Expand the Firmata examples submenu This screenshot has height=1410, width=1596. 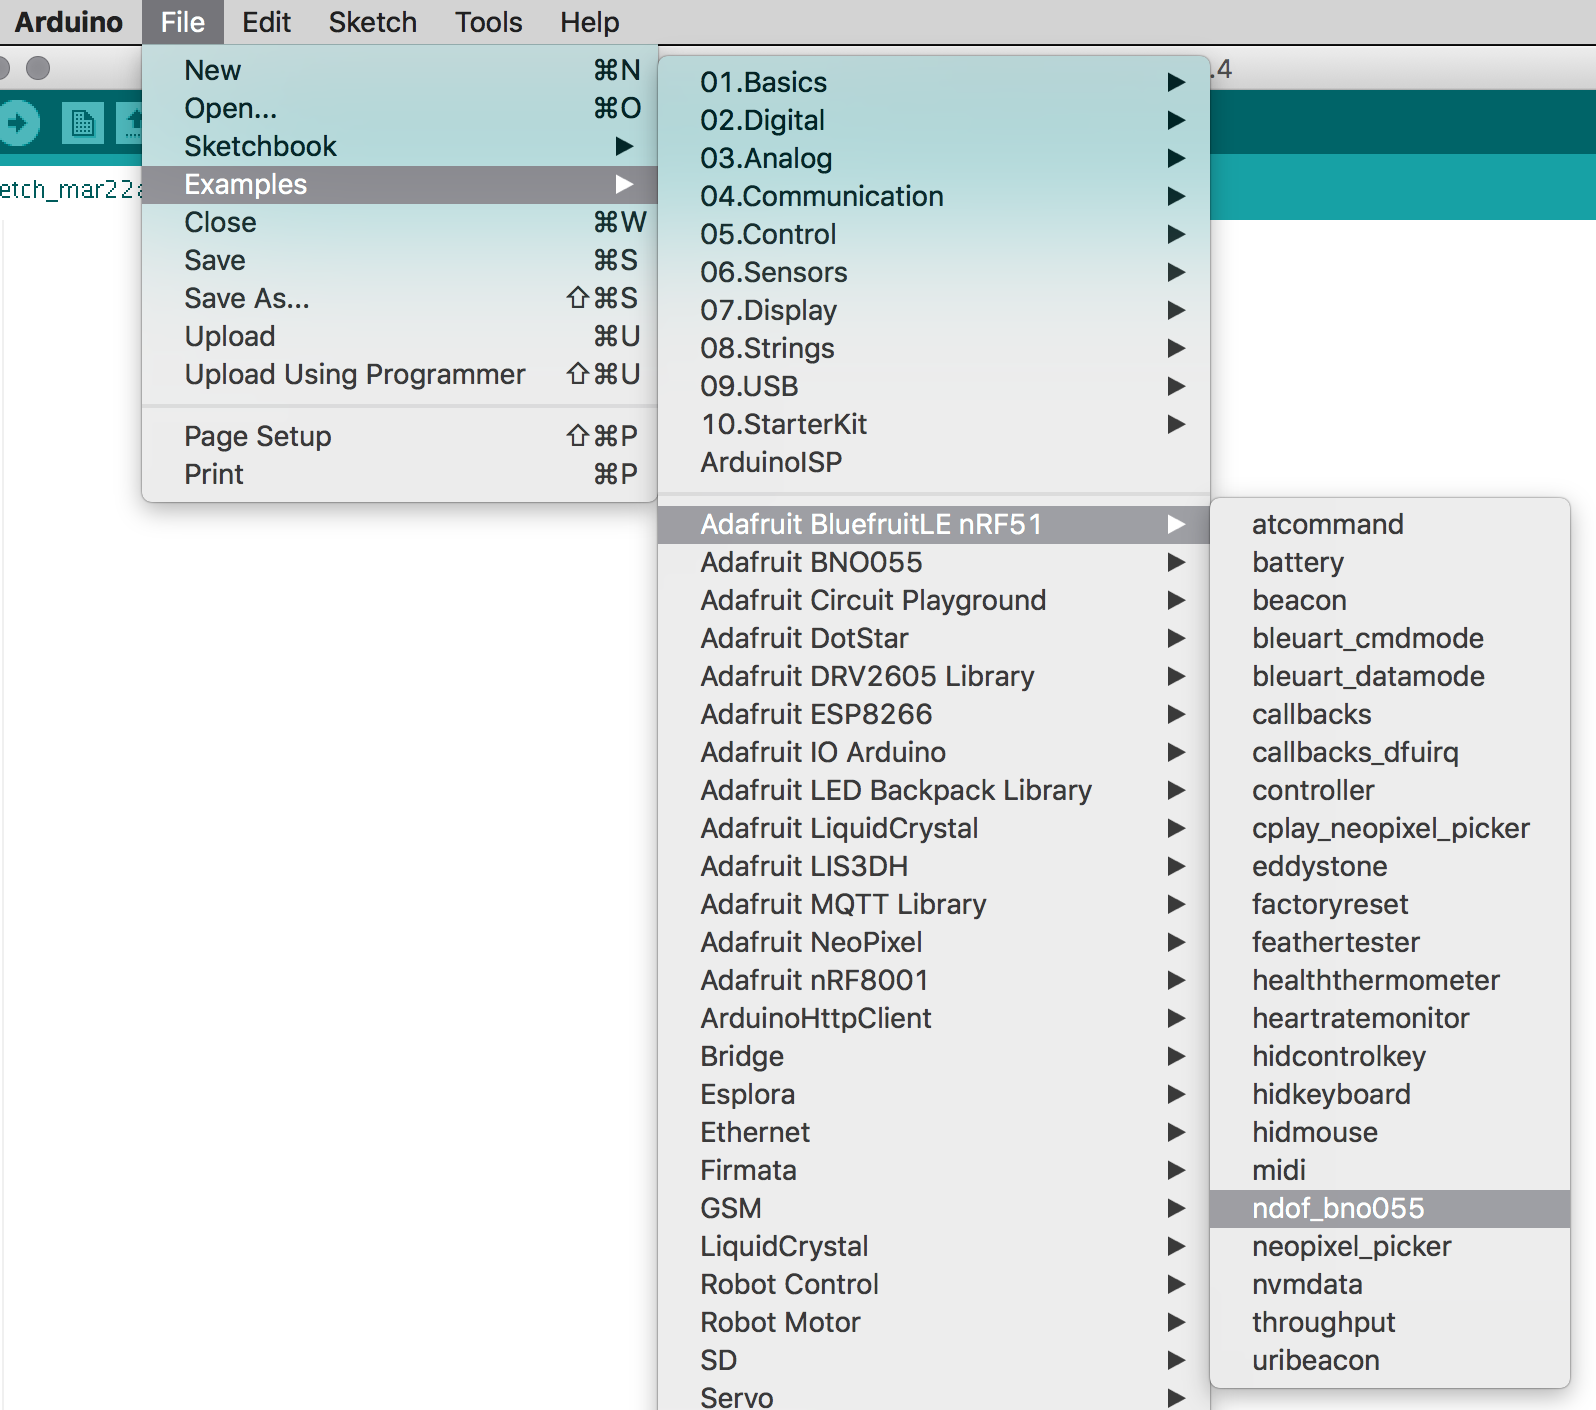(x=934, y=1170)
